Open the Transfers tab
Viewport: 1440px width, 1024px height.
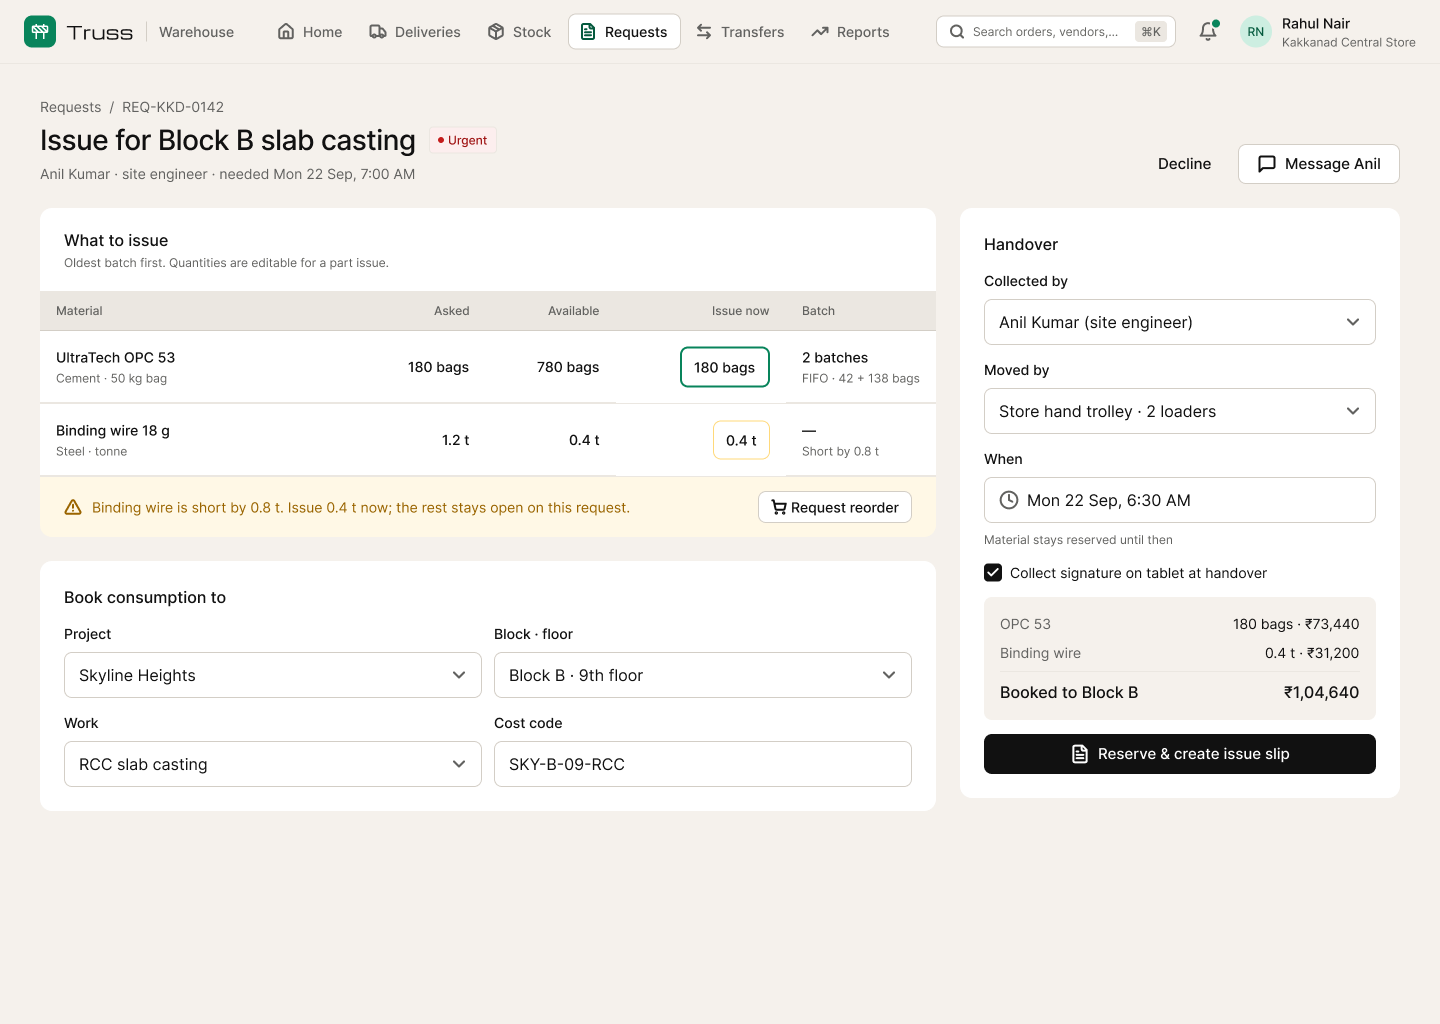pyautogui.click(x=740, y=32)
